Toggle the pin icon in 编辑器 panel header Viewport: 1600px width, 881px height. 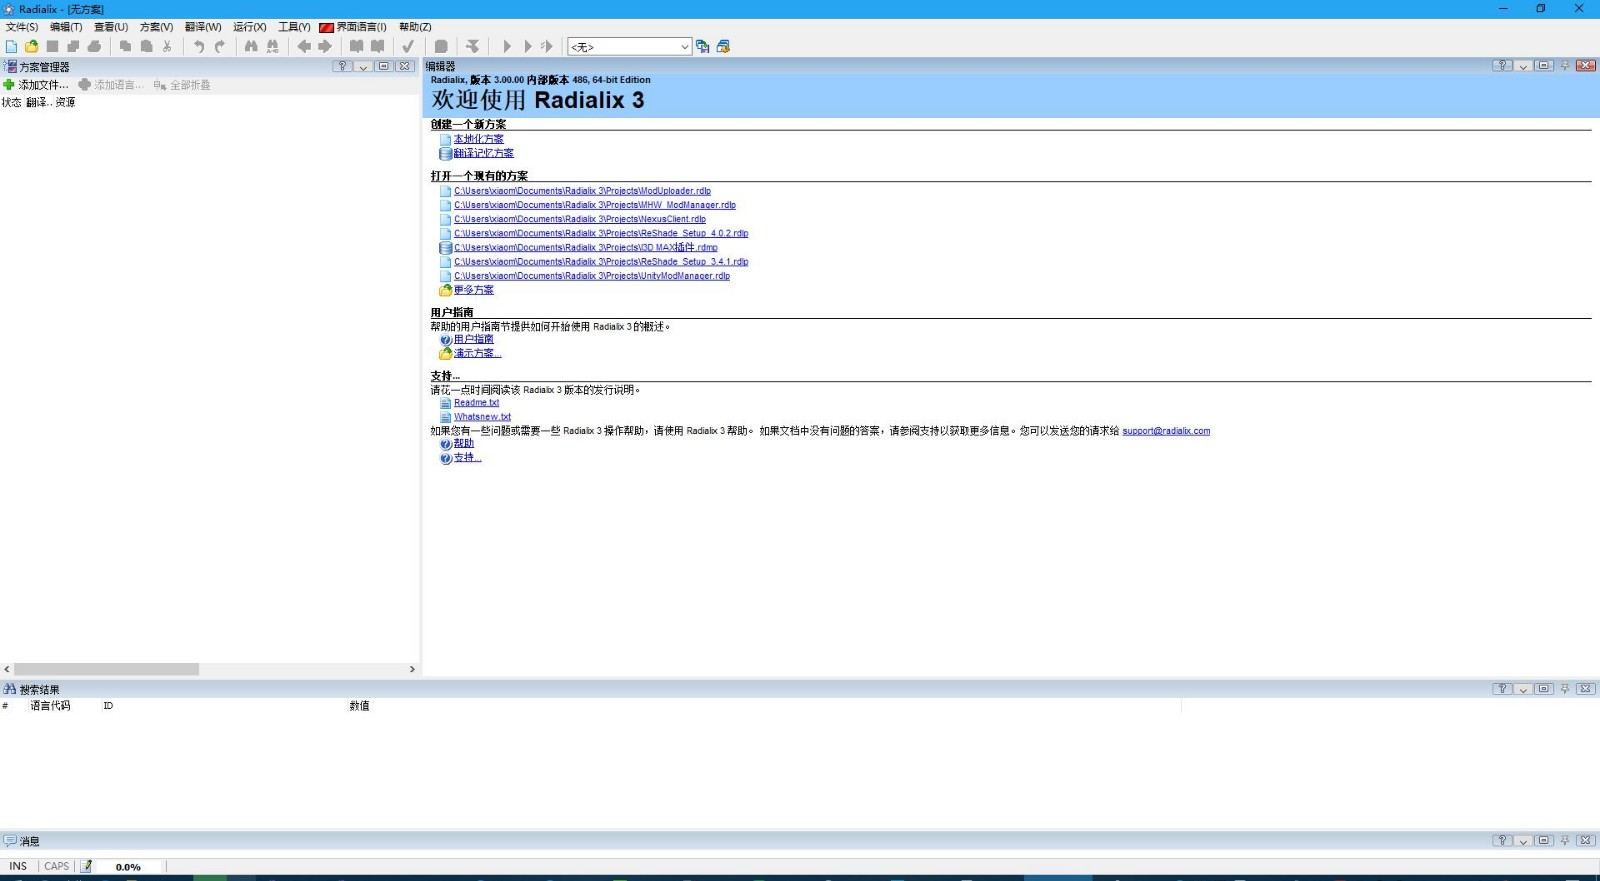click(1565, 66)
